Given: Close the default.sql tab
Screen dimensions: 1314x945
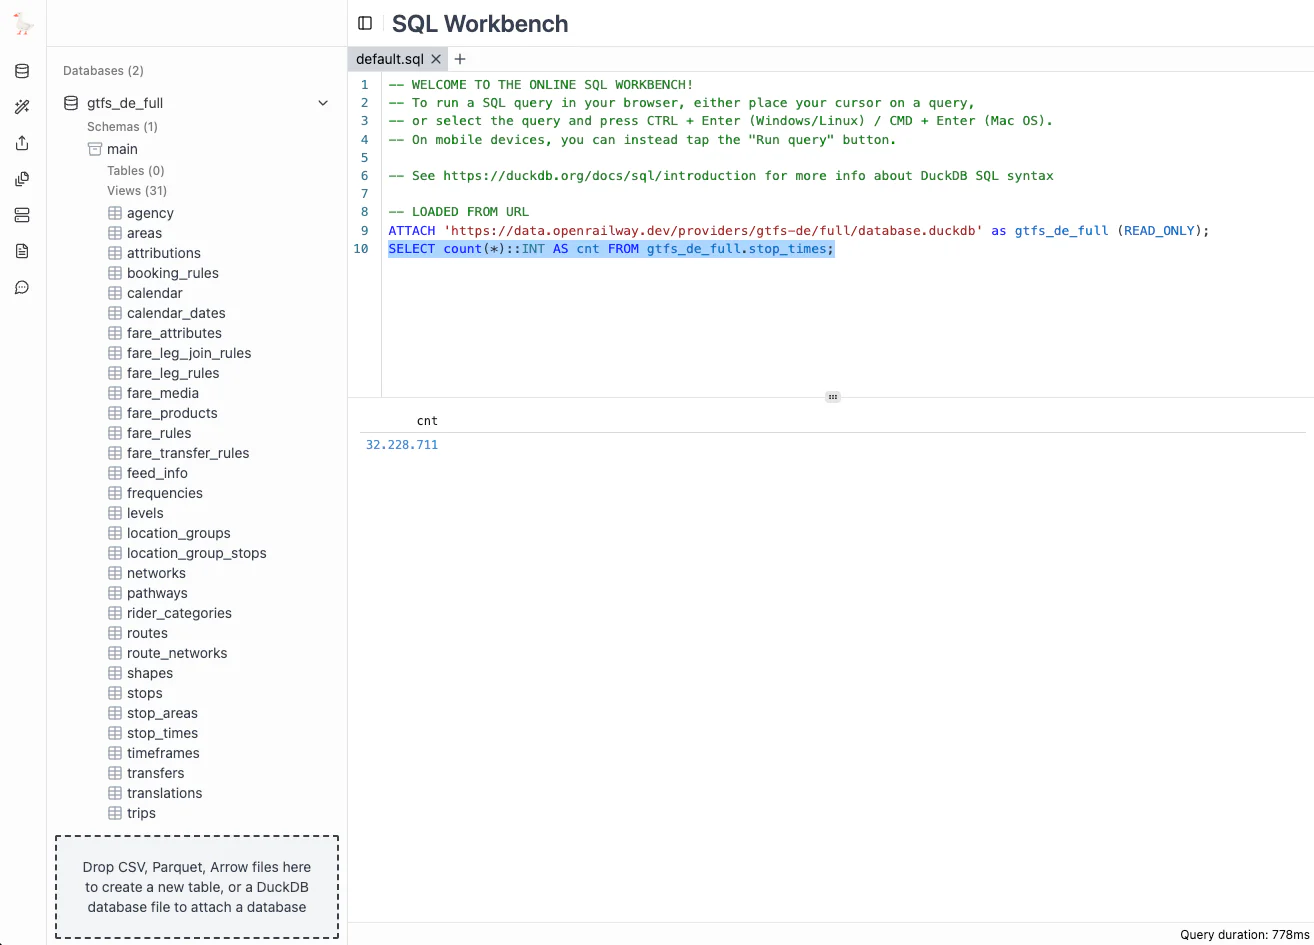Looking at the screenshot, I should (436, 59).
